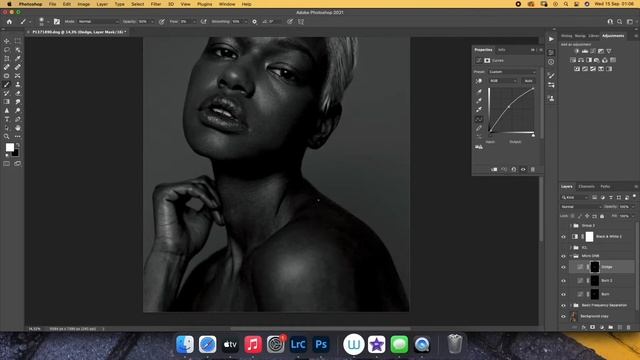Open smoothing options gear icon

click(x=254, y=22)
